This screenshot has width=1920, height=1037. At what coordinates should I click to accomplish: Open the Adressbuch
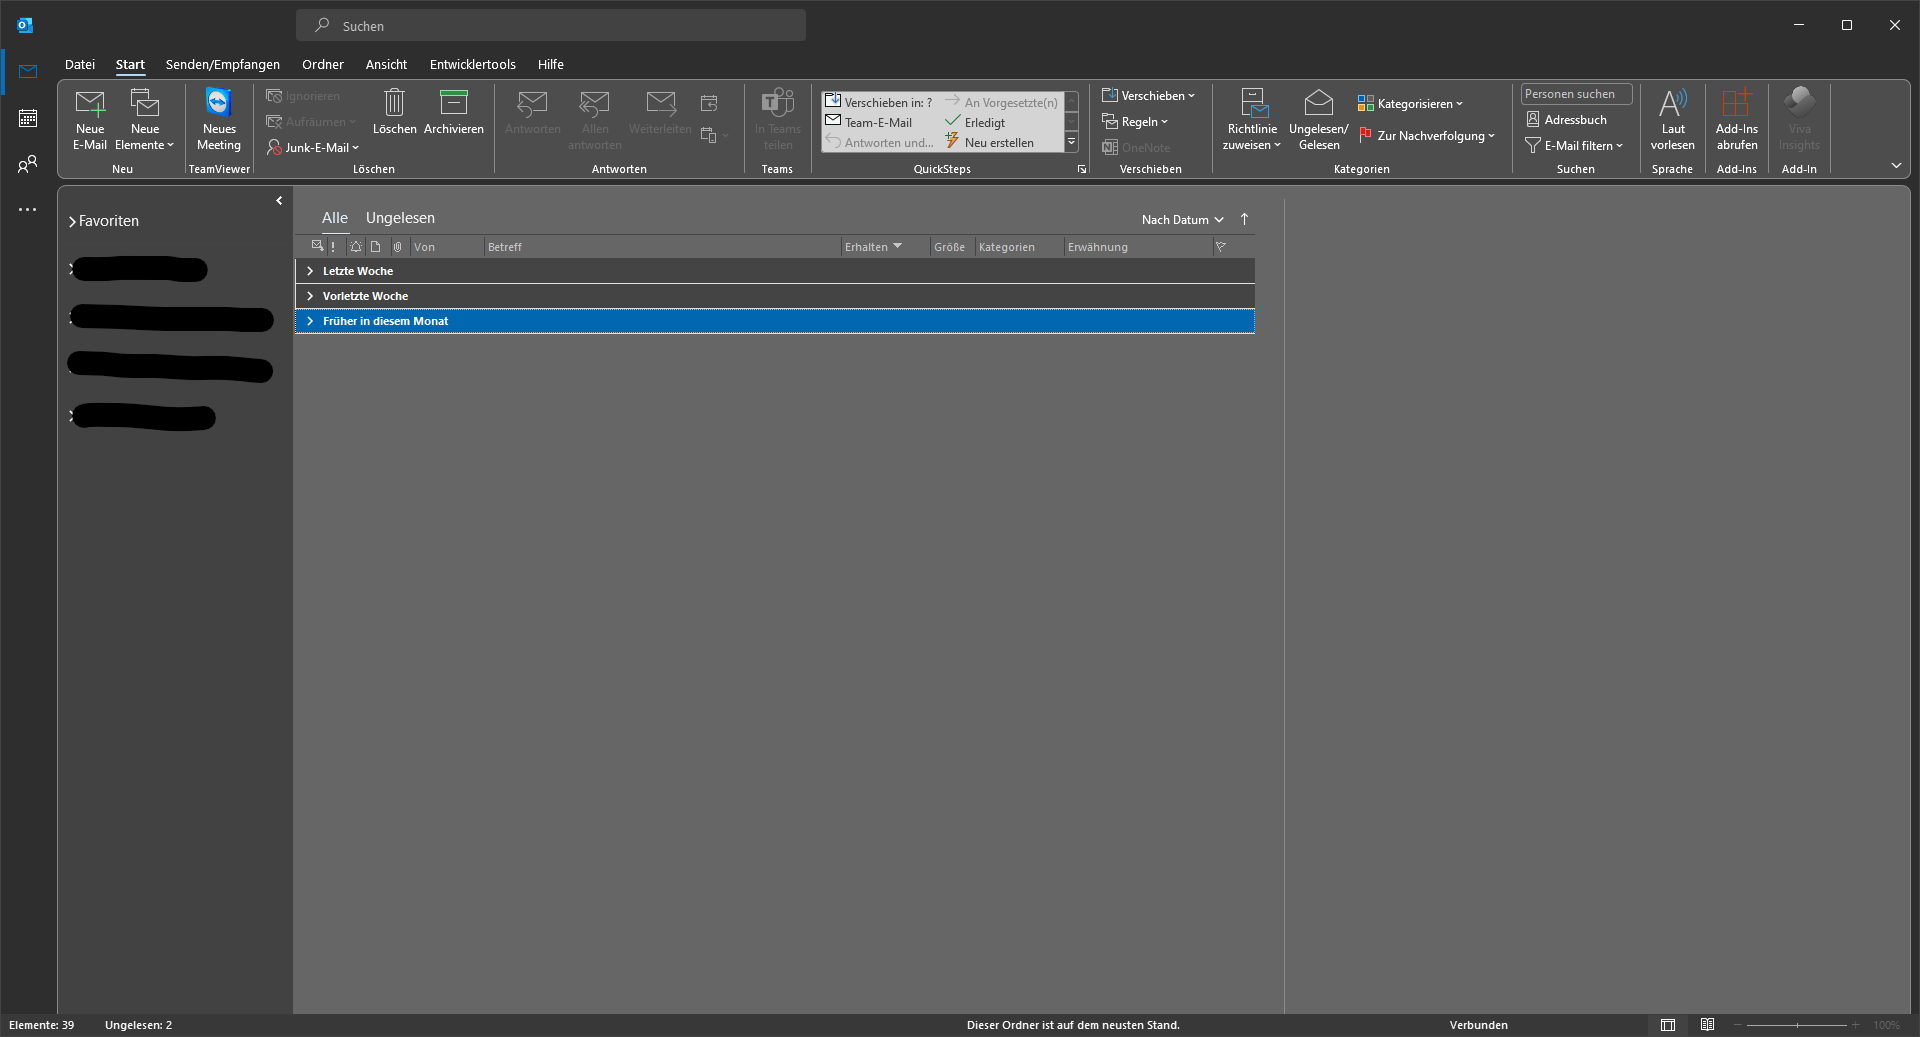pos(1566,120)
